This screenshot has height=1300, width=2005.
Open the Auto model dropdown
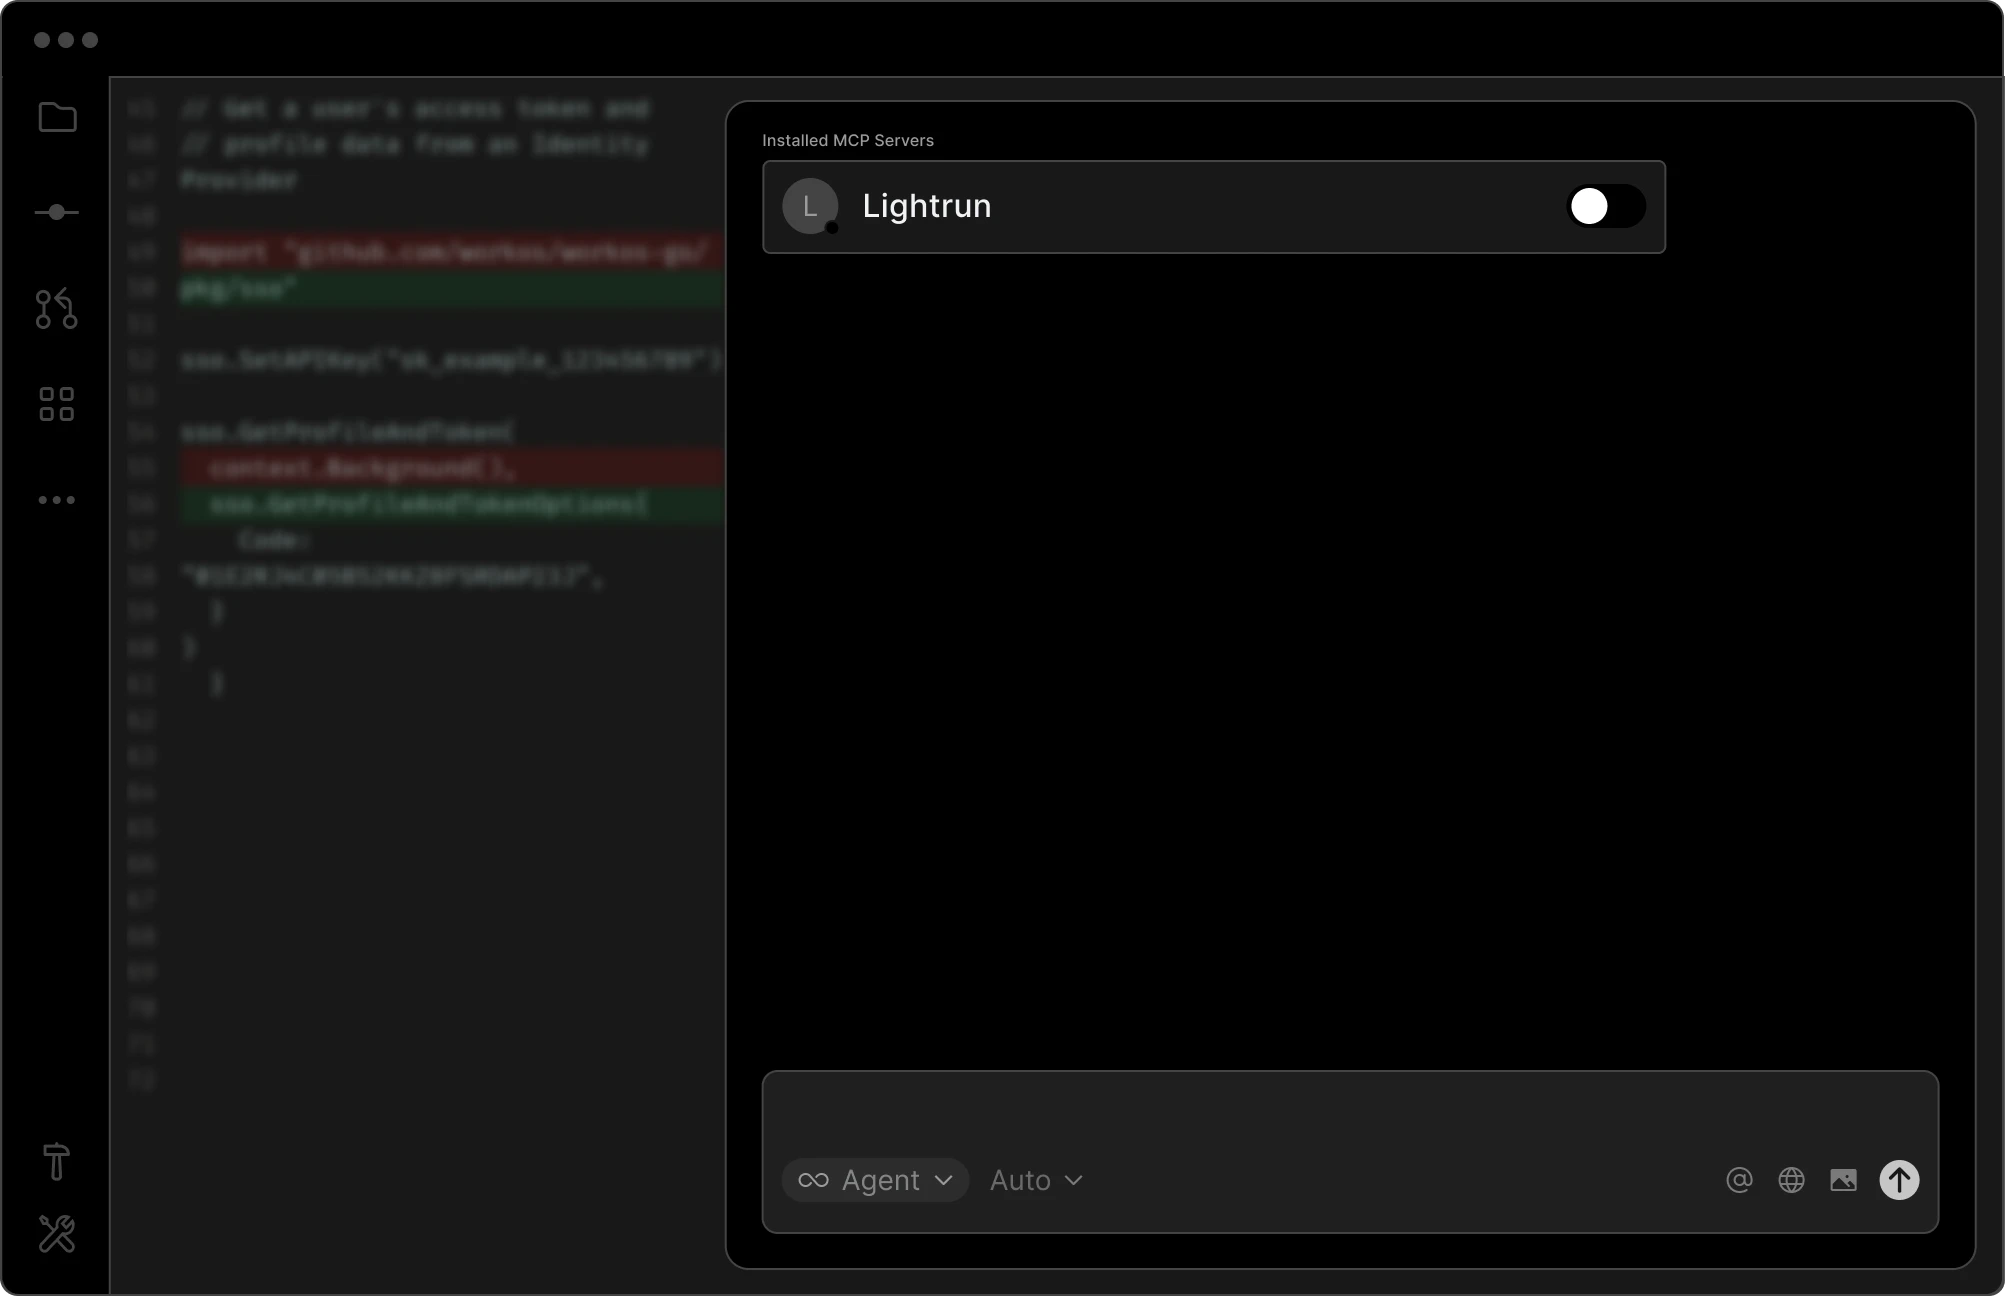(1036, 1180)
